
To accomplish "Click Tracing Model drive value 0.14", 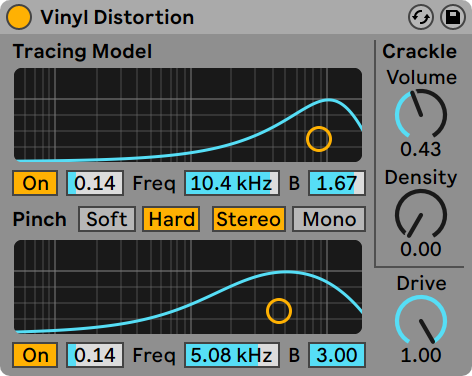I will click(95, 183).
